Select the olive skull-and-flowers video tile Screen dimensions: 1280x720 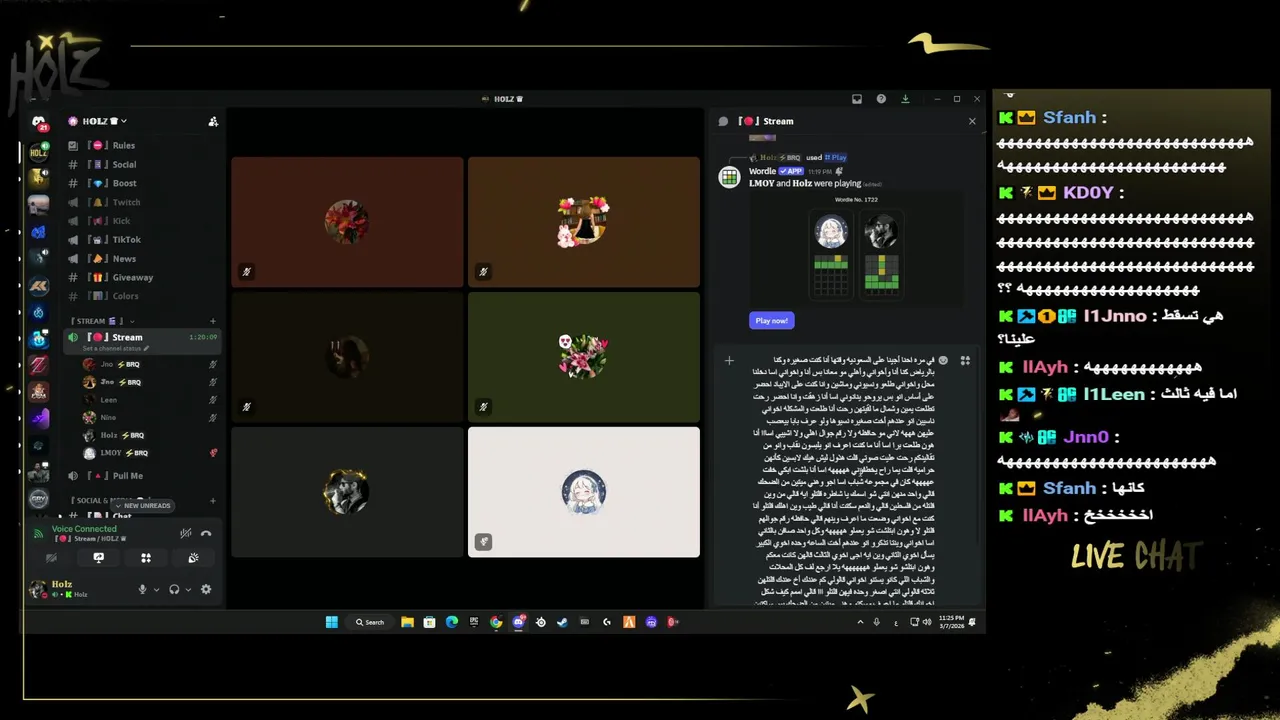coord(584,357)
